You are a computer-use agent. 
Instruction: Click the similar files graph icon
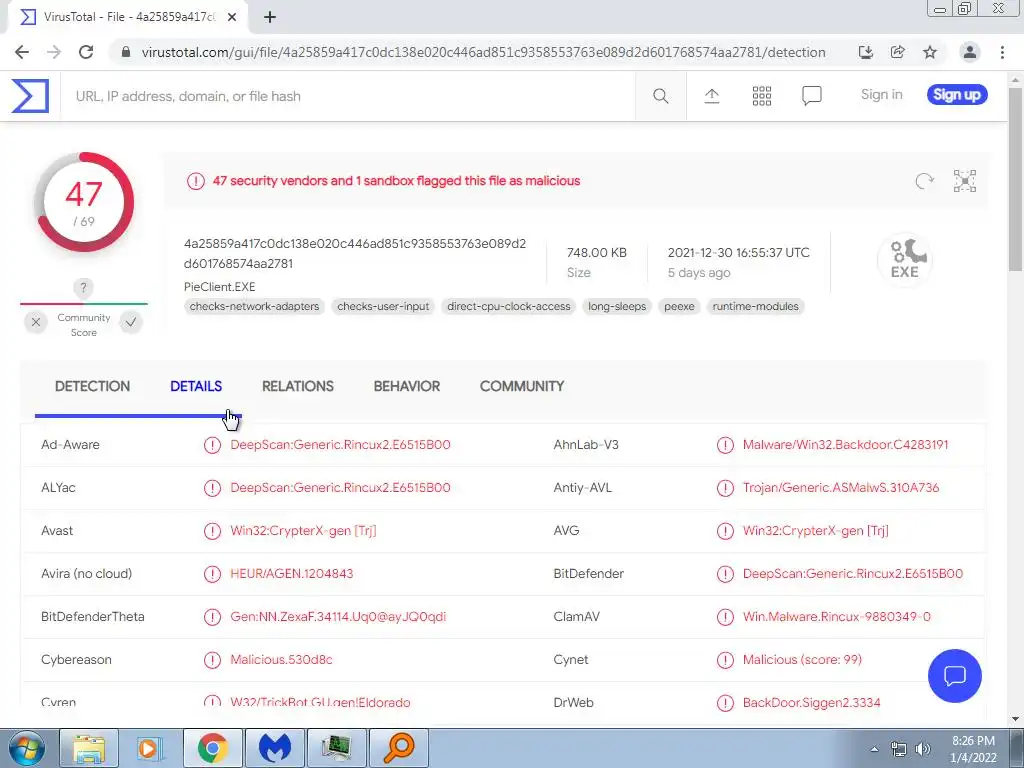click(x=965, y=181)
